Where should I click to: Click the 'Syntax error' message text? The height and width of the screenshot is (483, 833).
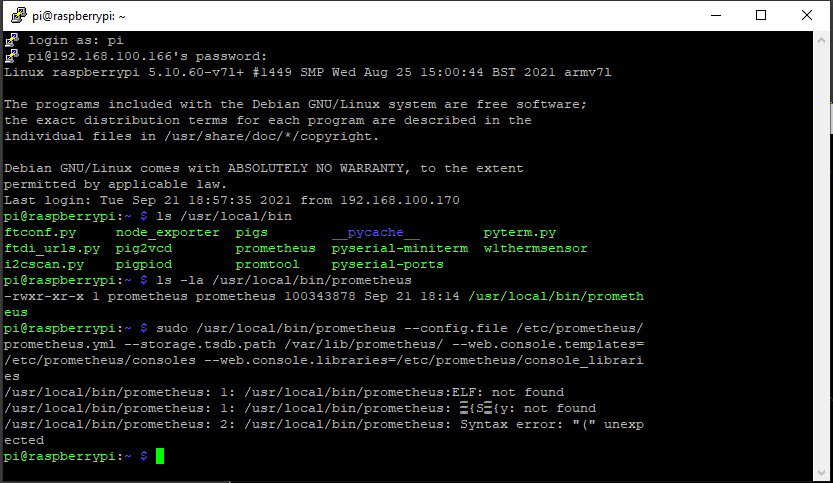(499, 424)
